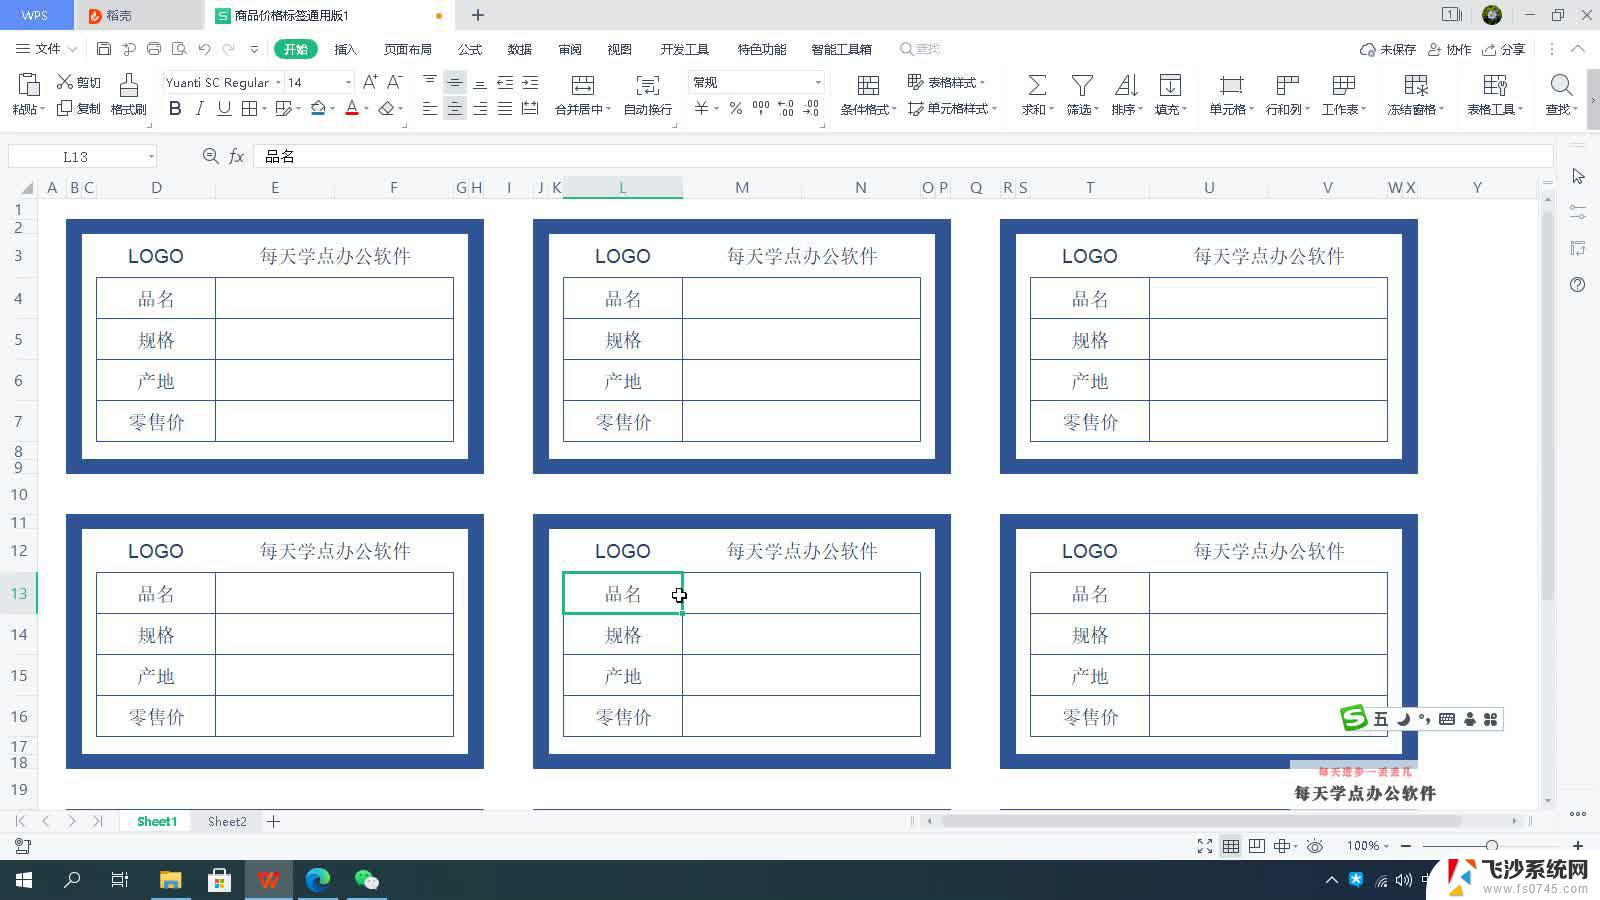The width and height of the screenshot is (1600, 900).
Task: Open the Formulas (公式) tab
Action: pyautogui.click(x=469, y=49)
